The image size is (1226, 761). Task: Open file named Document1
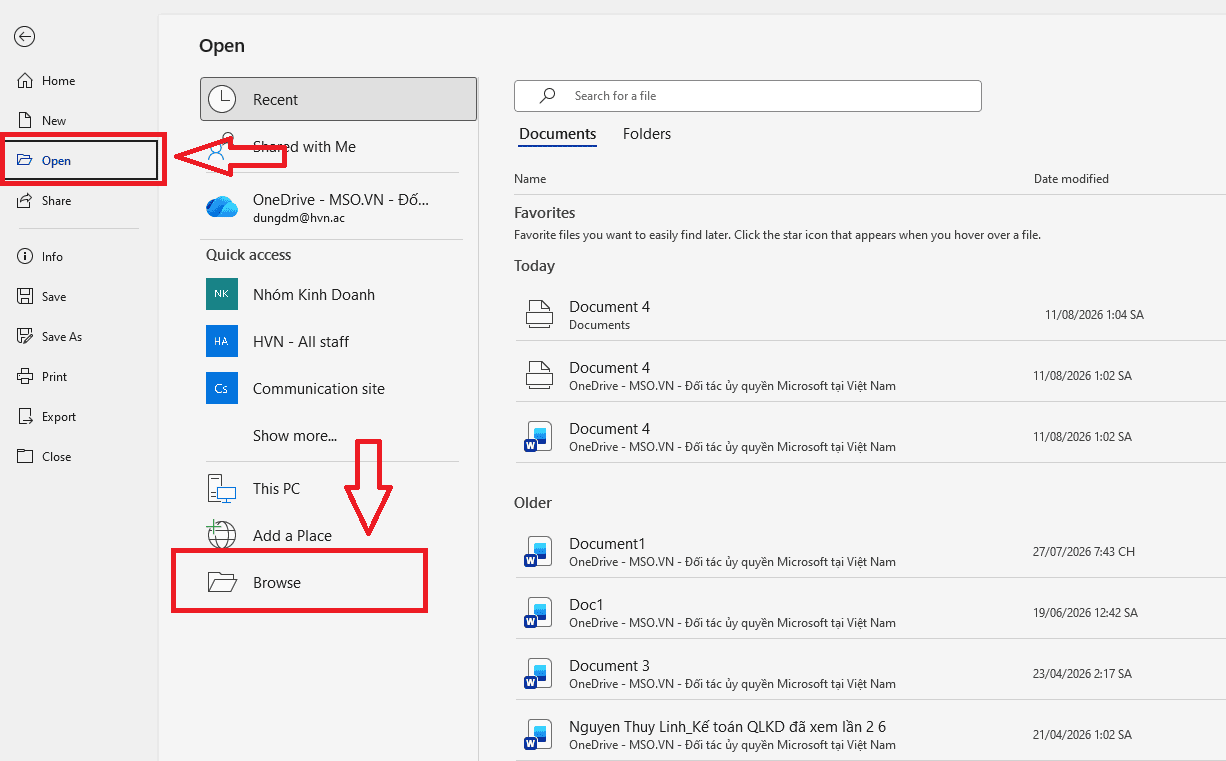[x=870, y=551]
